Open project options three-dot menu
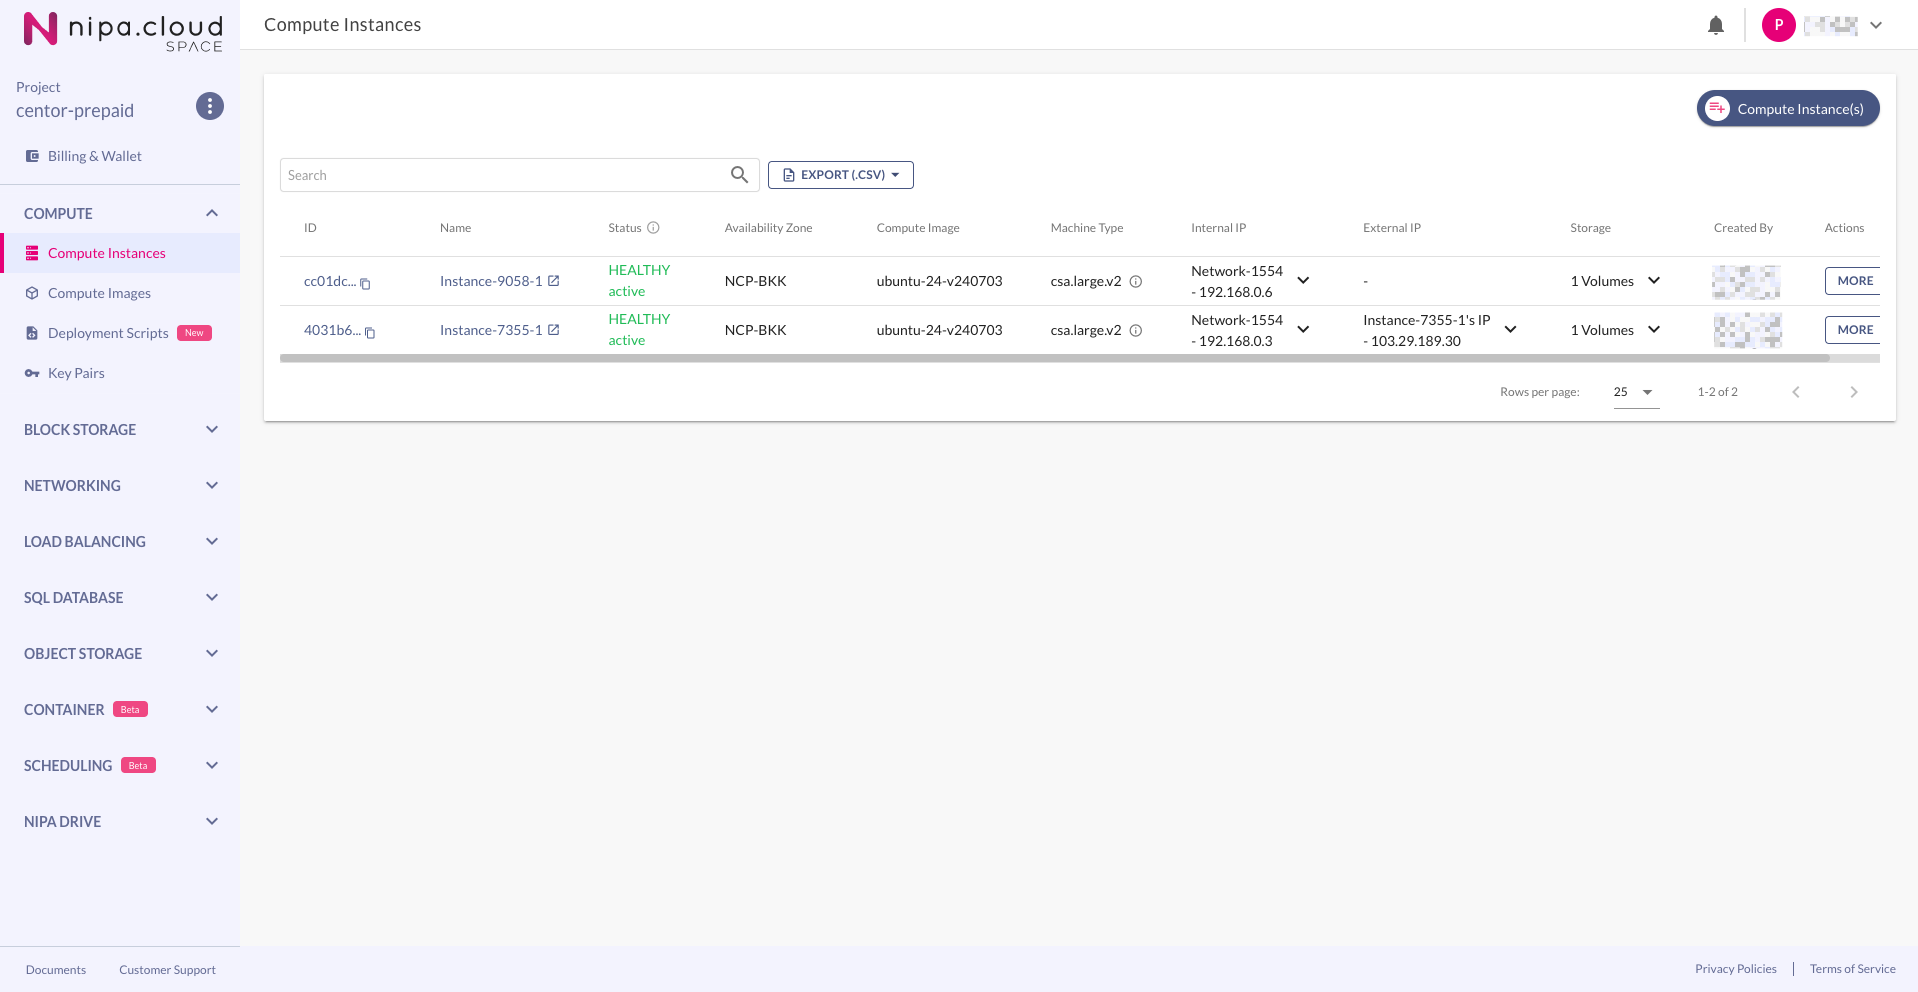 [x=210, y=106]
